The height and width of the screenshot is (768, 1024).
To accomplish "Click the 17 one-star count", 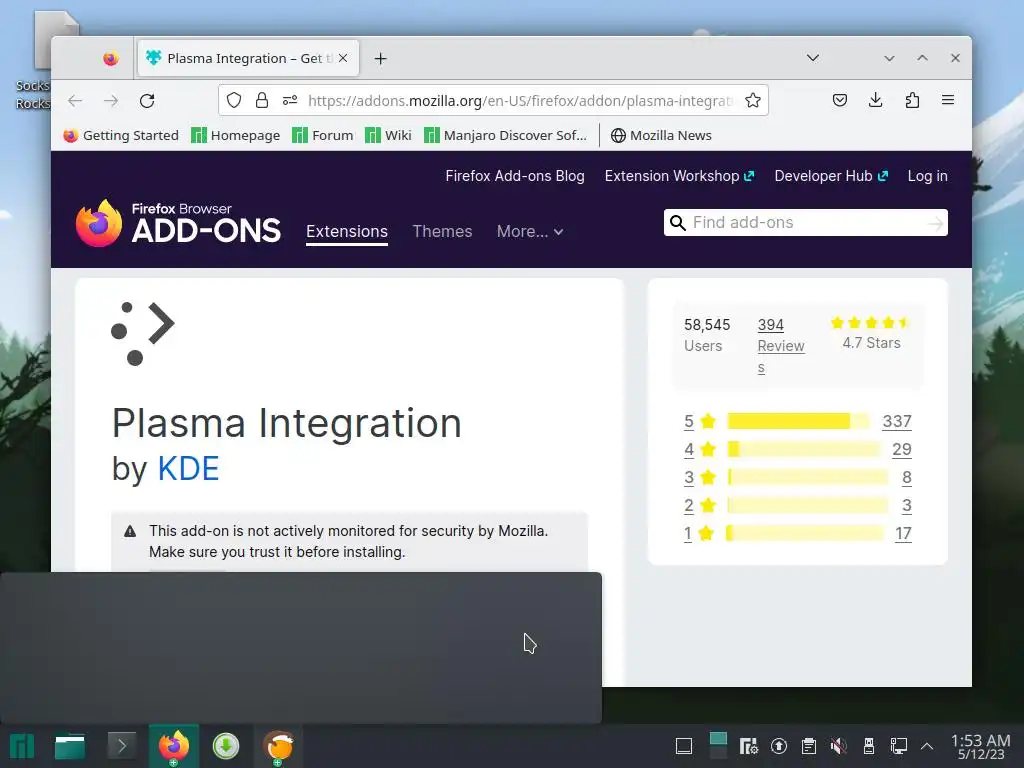I will [903, 534].
